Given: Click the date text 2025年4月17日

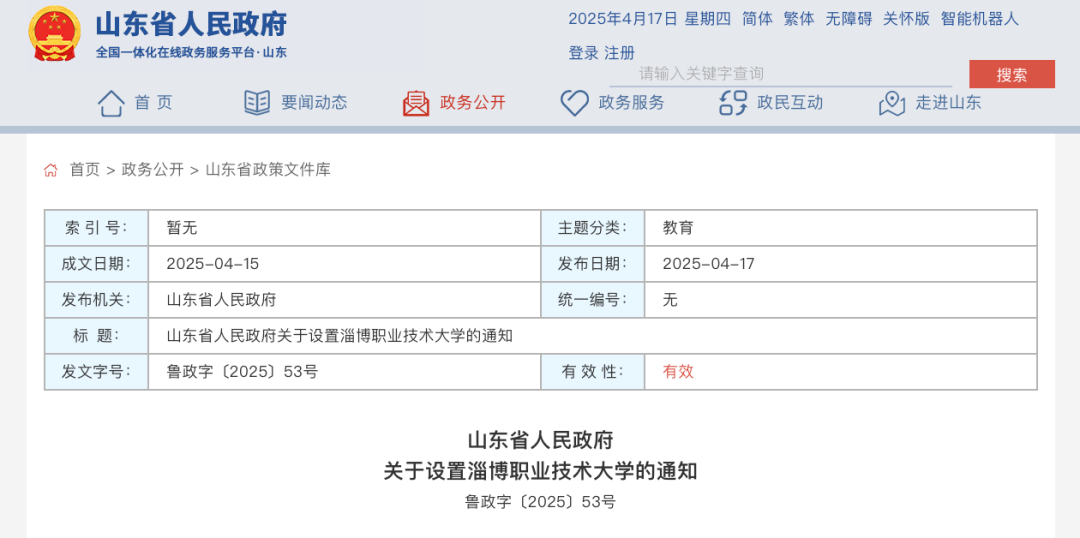Looking at the screenshot, I should 623,19.
